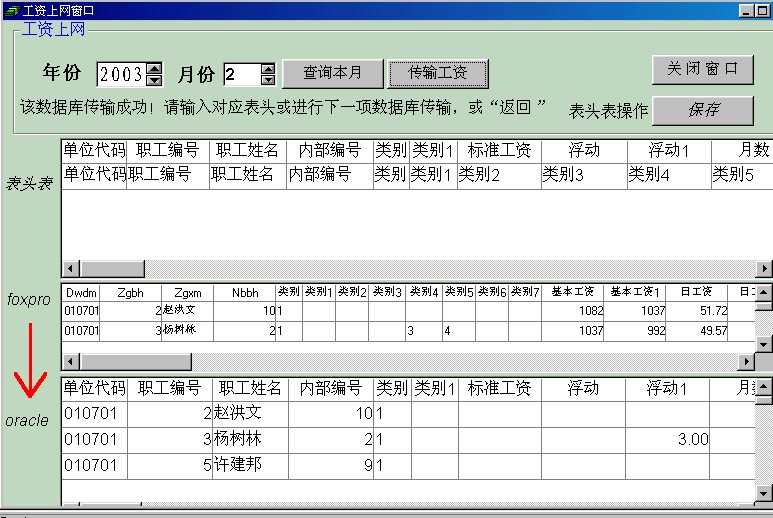Click the Zgxm column header in foxpro grid
Screen dimensions: 773x518
coord(188,292)
